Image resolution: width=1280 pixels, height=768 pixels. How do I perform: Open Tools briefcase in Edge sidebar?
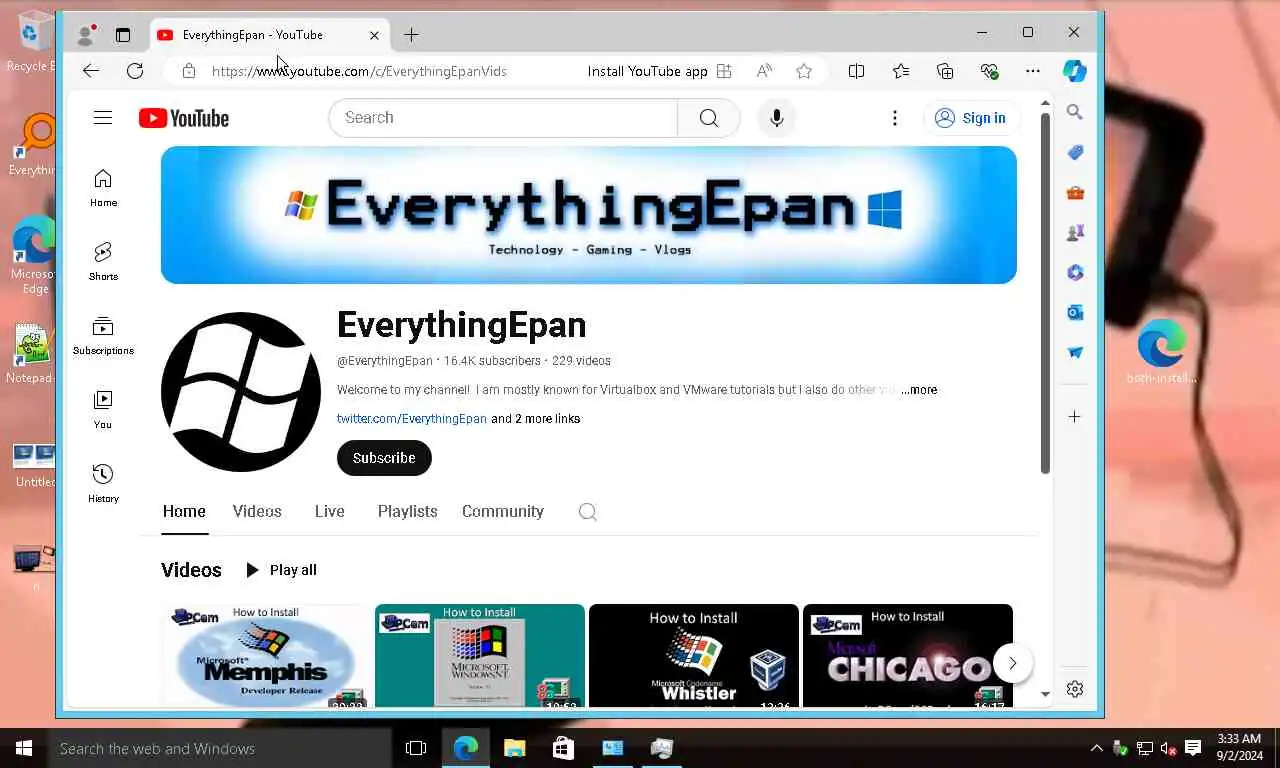point(1075,192)
